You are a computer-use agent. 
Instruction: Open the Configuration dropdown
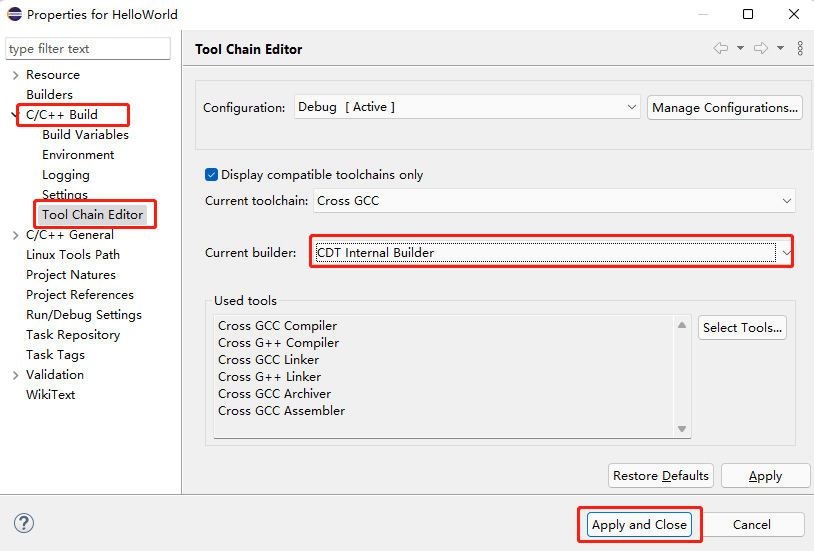468,107
